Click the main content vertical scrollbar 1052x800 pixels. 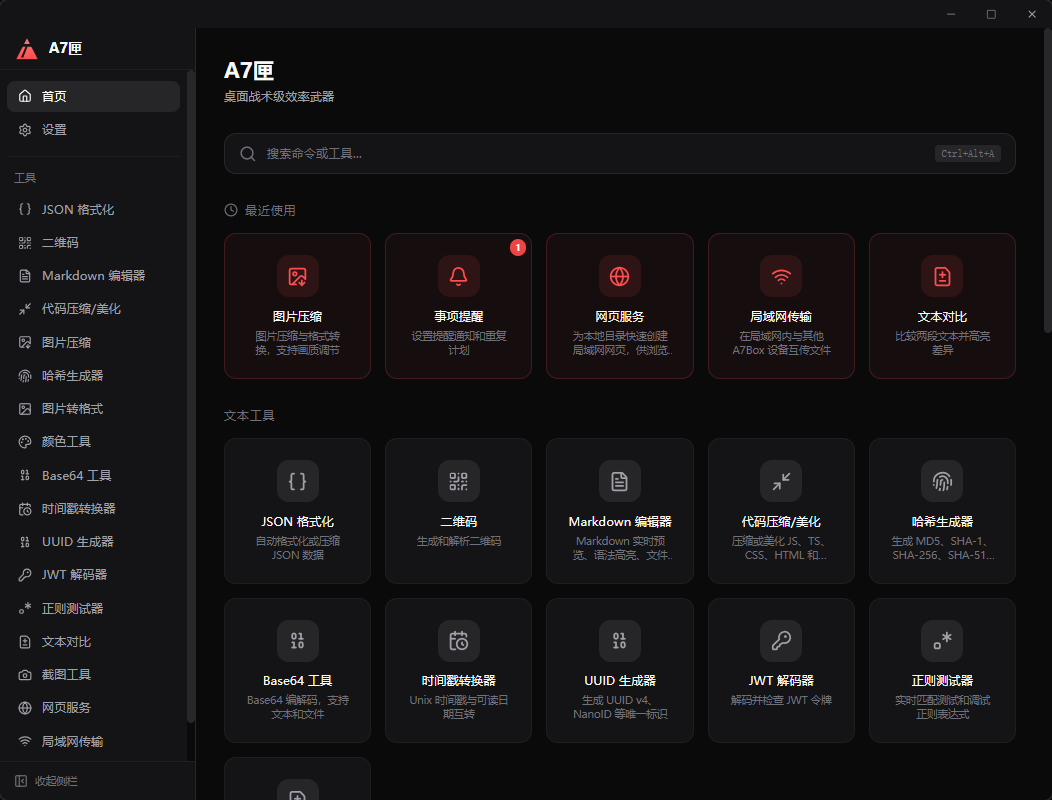[1047, 181]
